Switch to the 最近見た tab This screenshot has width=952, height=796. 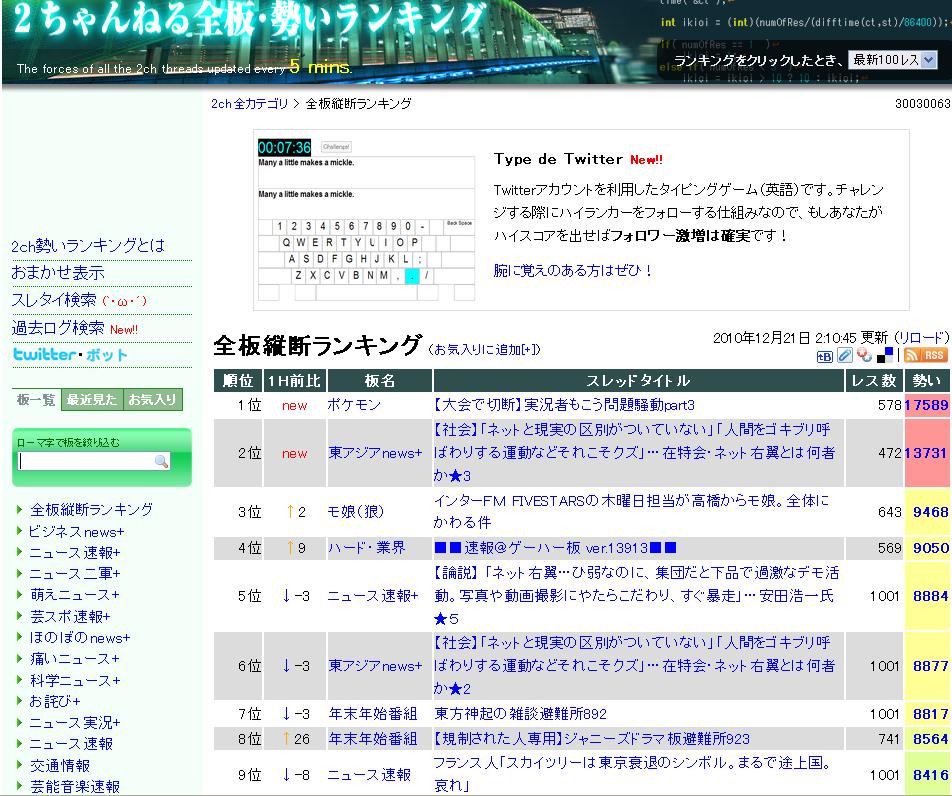[92, 400]
